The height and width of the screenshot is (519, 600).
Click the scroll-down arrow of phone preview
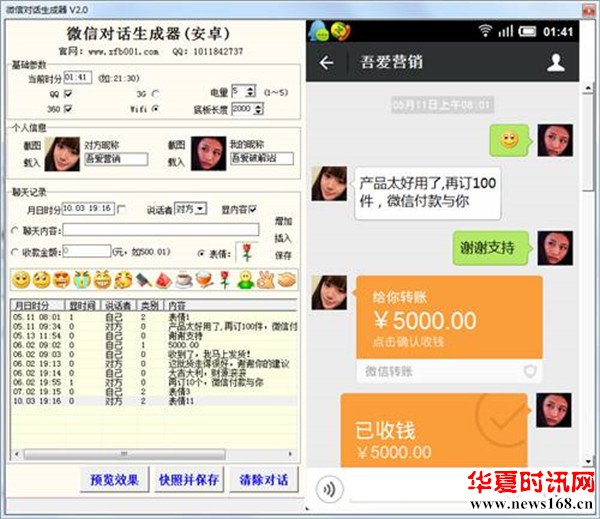coord(589,461)
